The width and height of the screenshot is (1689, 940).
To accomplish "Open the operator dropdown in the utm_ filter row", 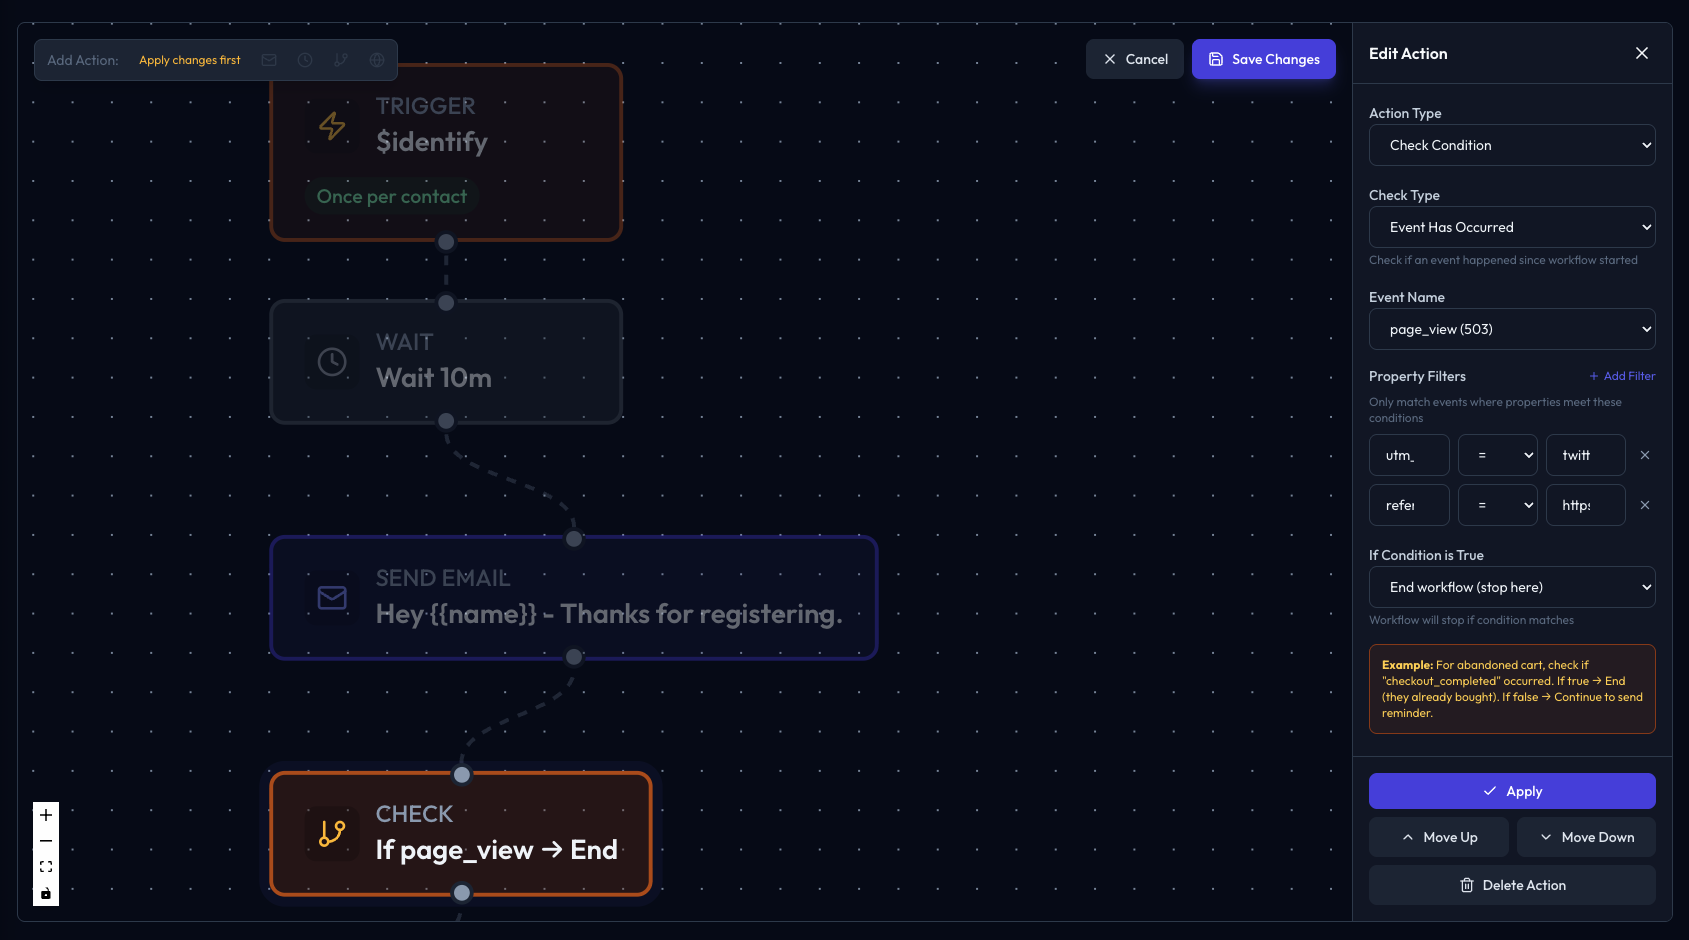I will coord(1497,455).
